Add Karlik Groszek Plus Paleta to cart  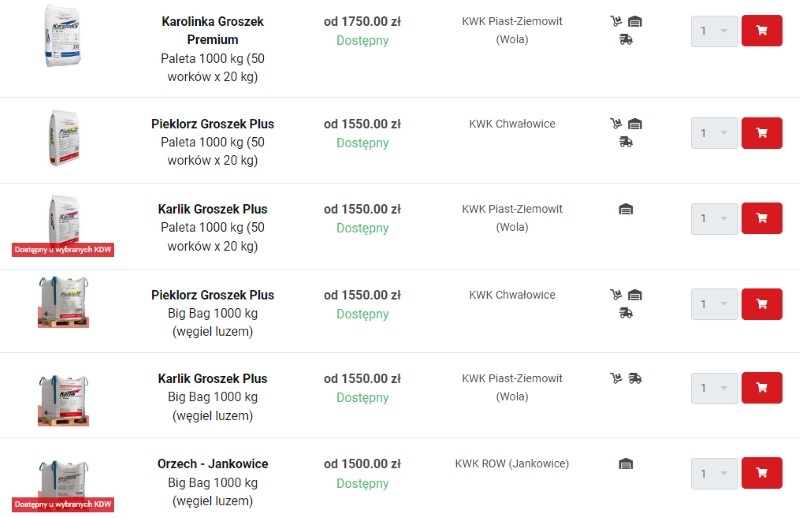coord(761,218)
